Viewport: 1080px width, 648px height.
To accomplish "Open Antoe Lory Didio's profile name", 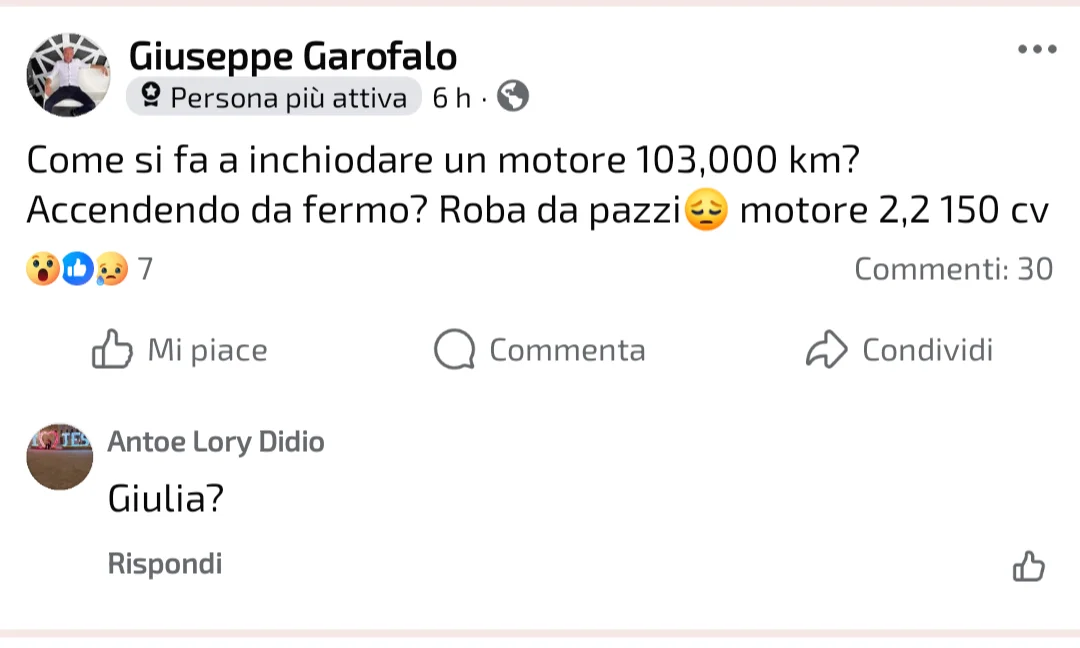I will coord(216,442).
